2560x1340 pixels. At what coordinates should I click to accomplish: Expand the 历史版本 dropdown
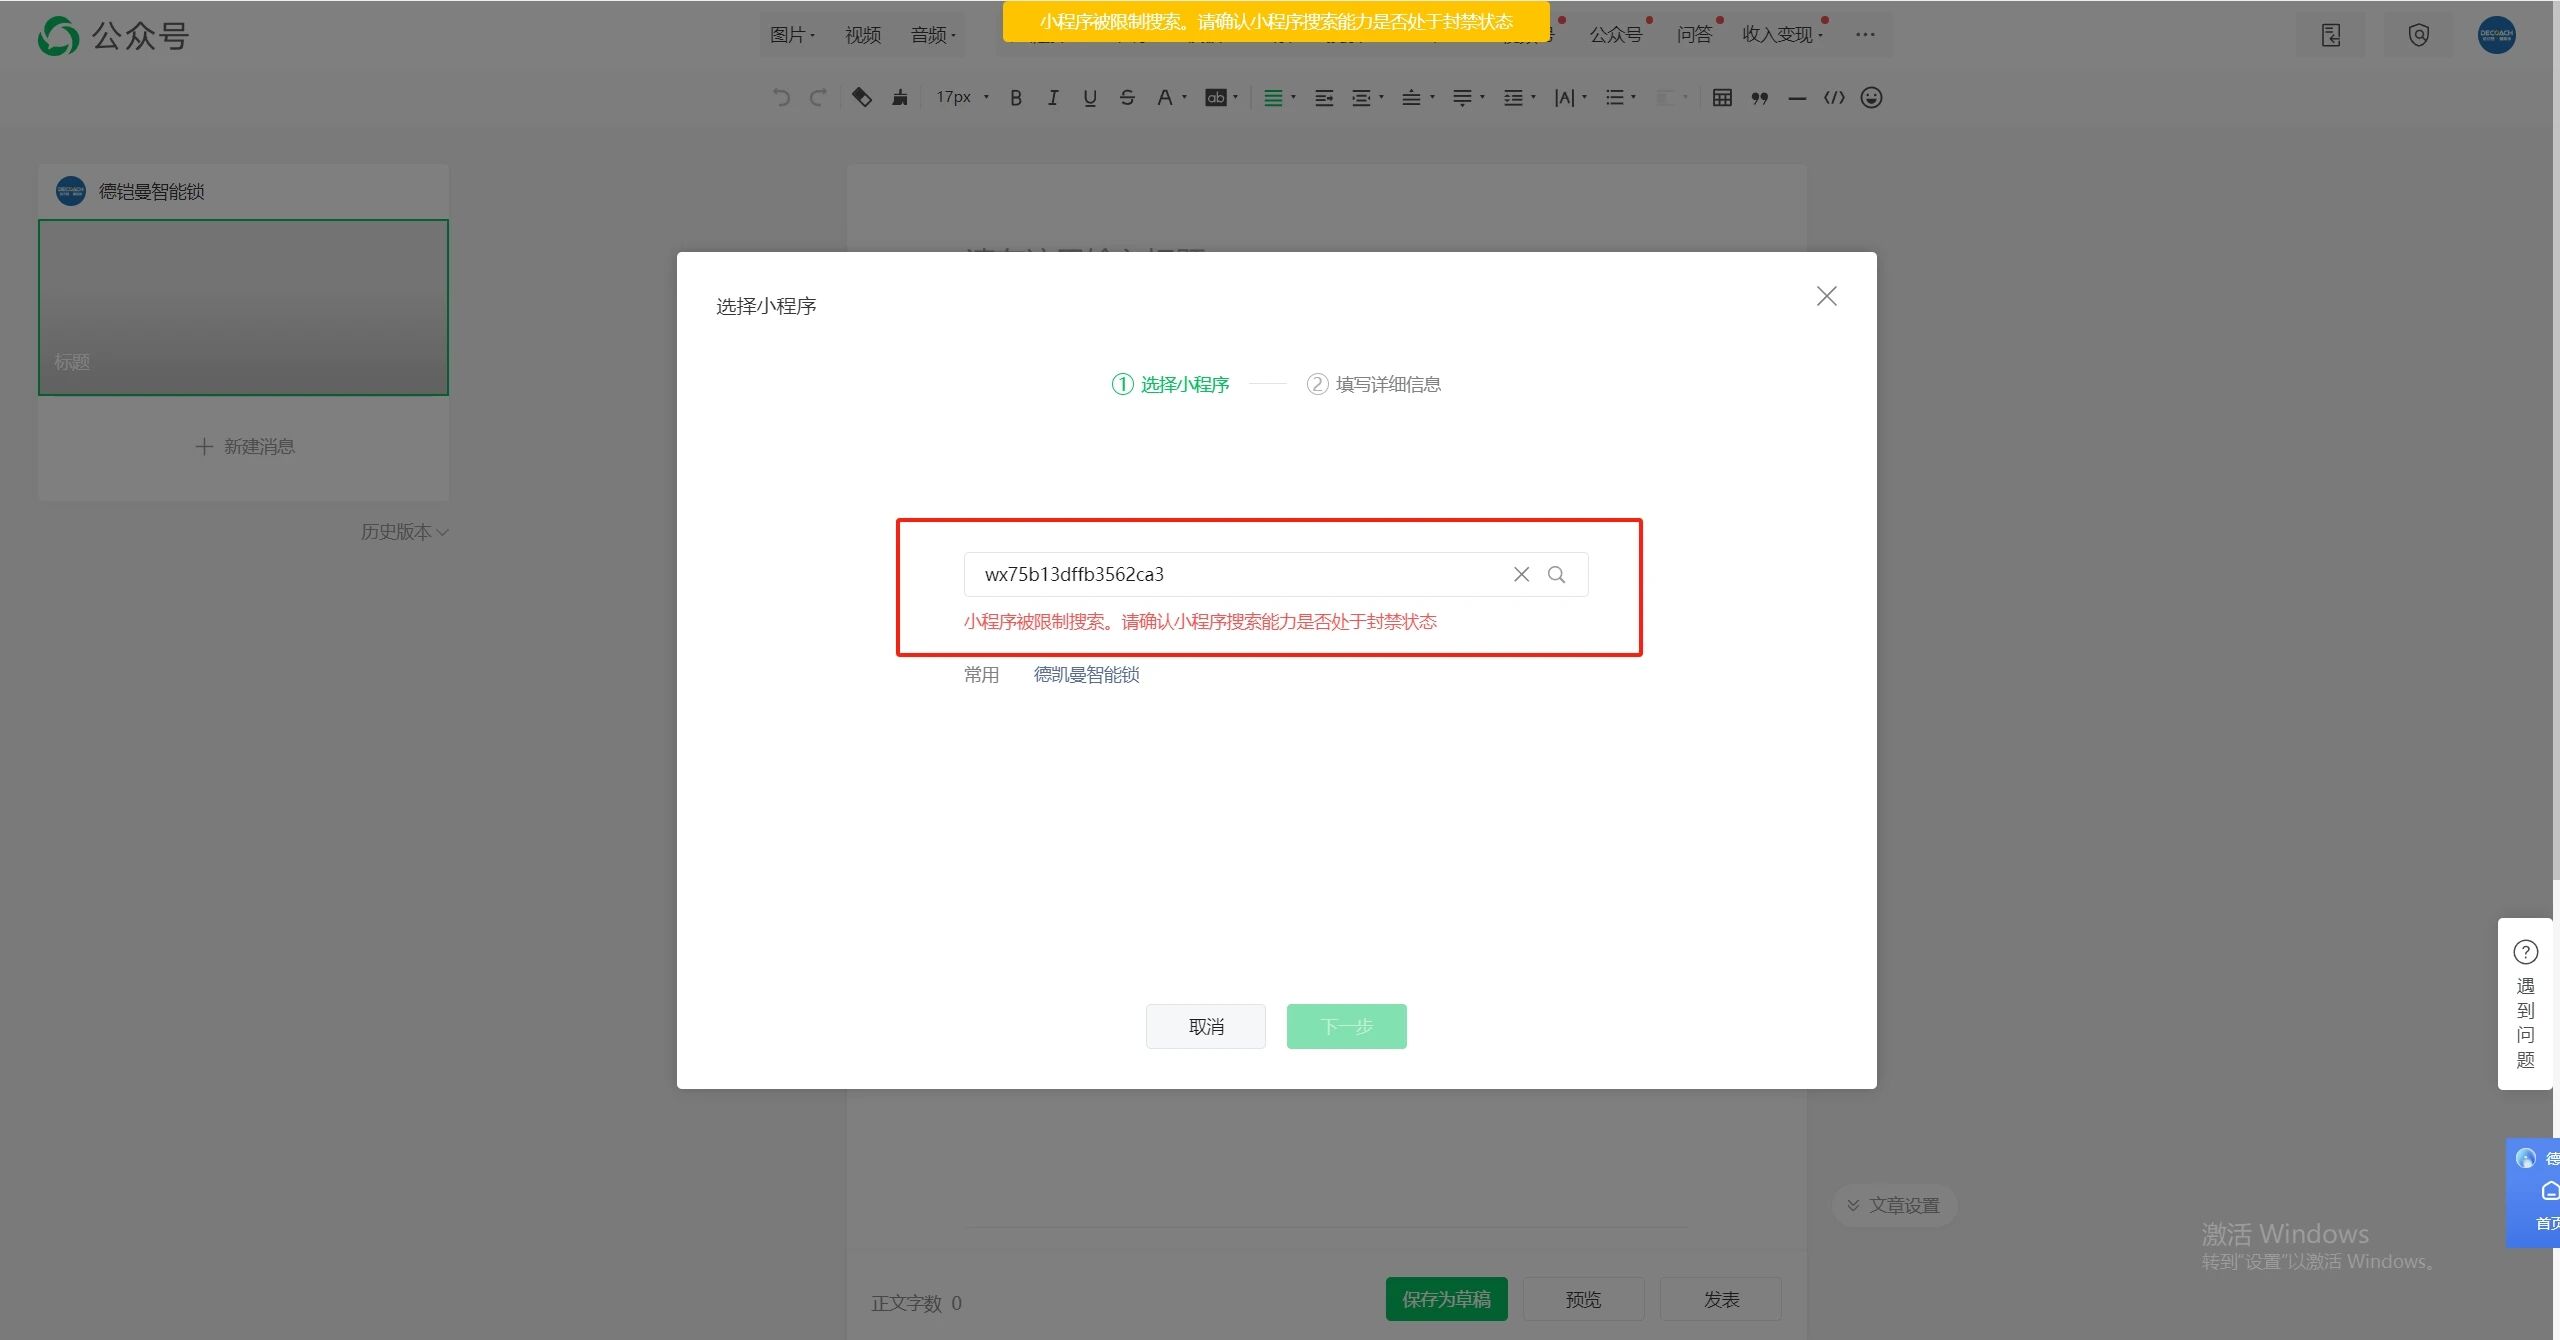pyautogui.click(x=404, y=532)
